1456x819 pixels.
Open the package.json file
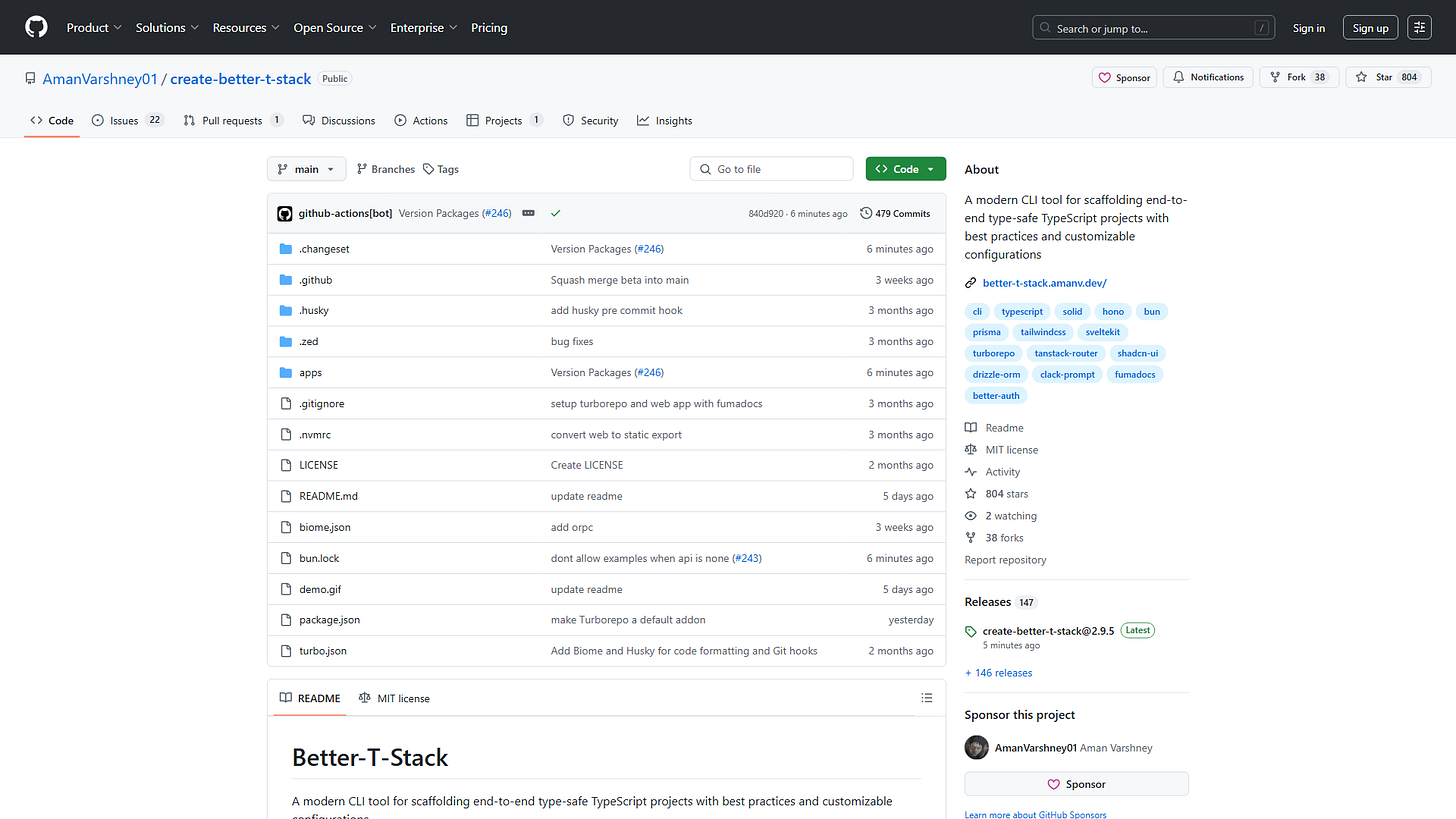pos(329,620)
